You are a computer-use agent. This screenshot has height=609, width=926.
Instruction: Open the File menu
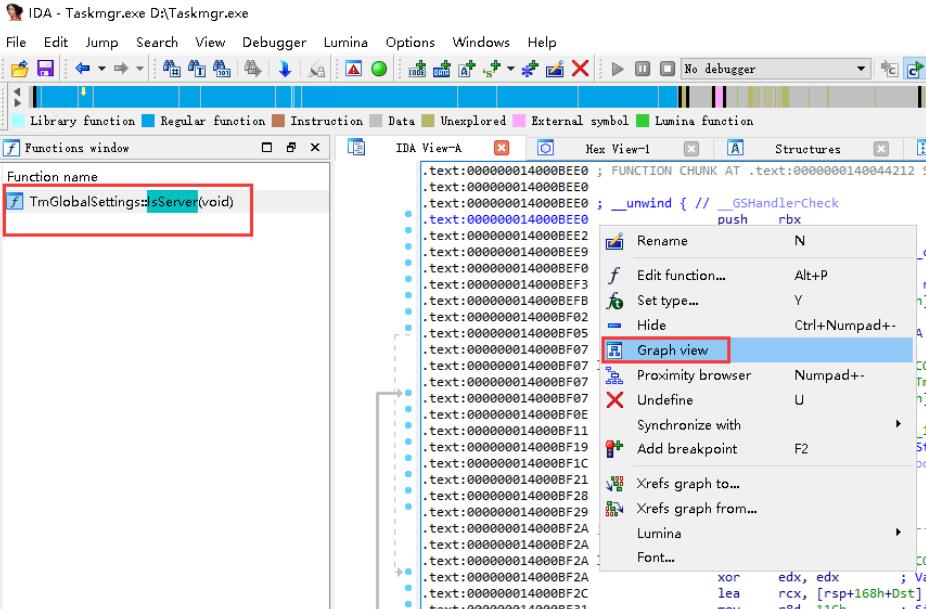click(x=16, y=43)
